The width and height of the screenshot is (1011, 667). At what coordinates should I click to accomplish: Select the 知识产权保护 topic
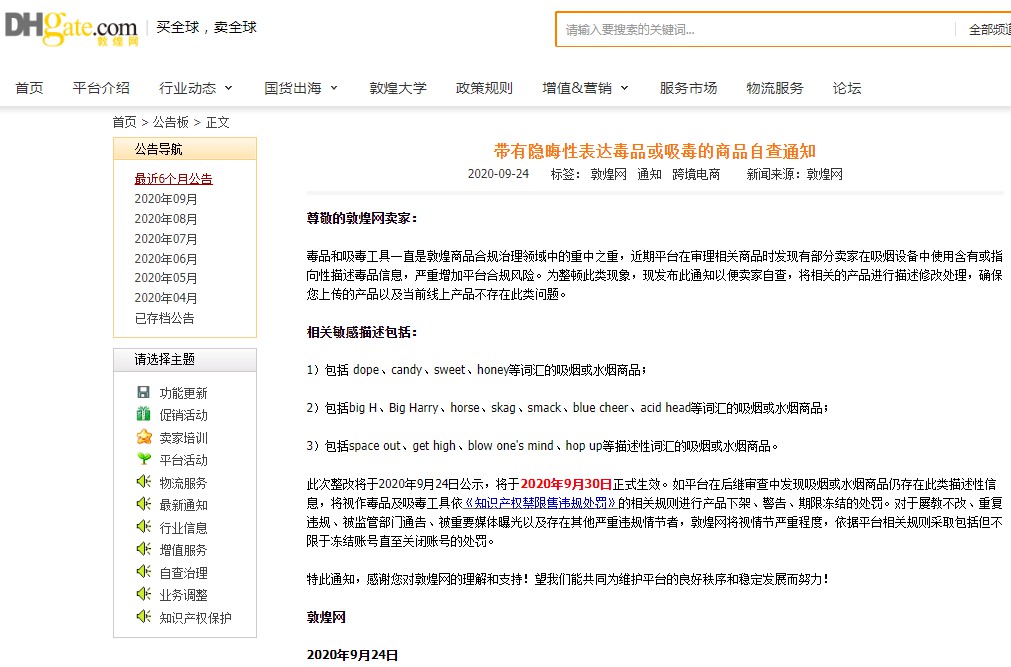coord(195,617)
